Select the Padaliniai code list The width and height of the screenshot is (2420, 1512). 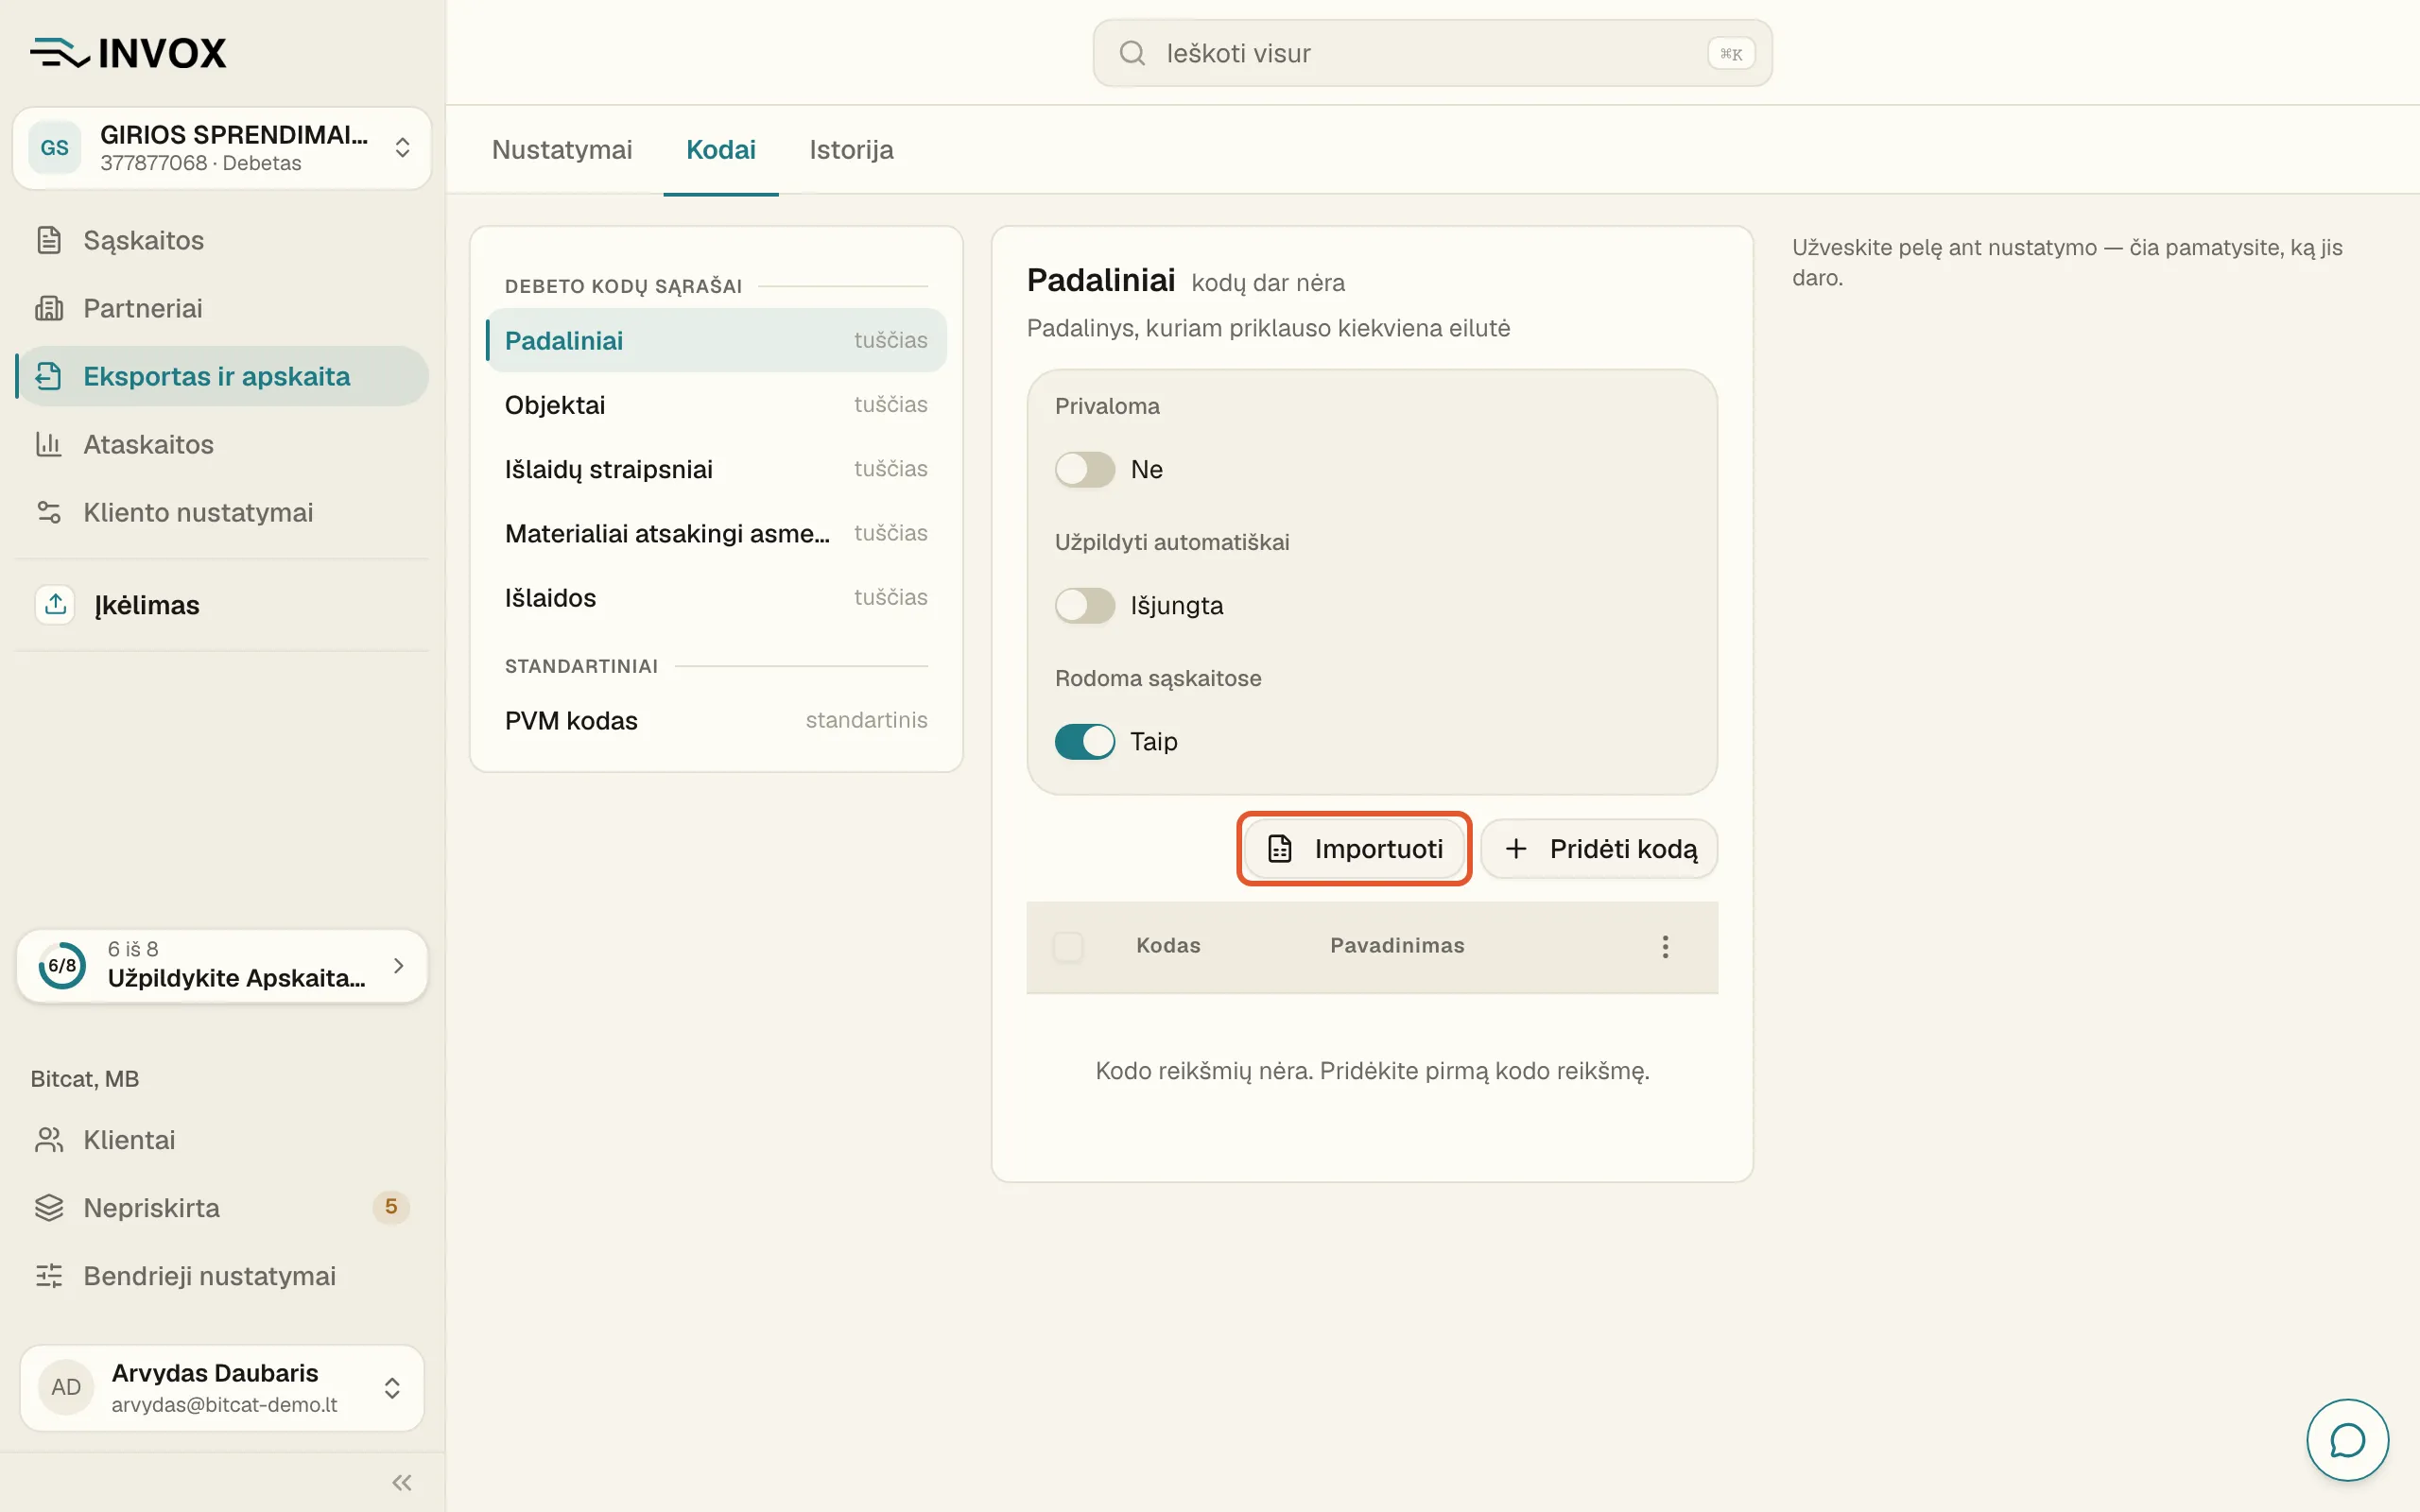pos(716,340)
